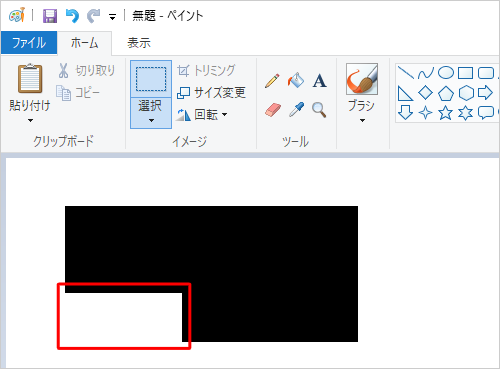The width and height of the screenshot is (500, 369).
Task: Select the Fill with color bucket tool
Action: click(296, 80)
